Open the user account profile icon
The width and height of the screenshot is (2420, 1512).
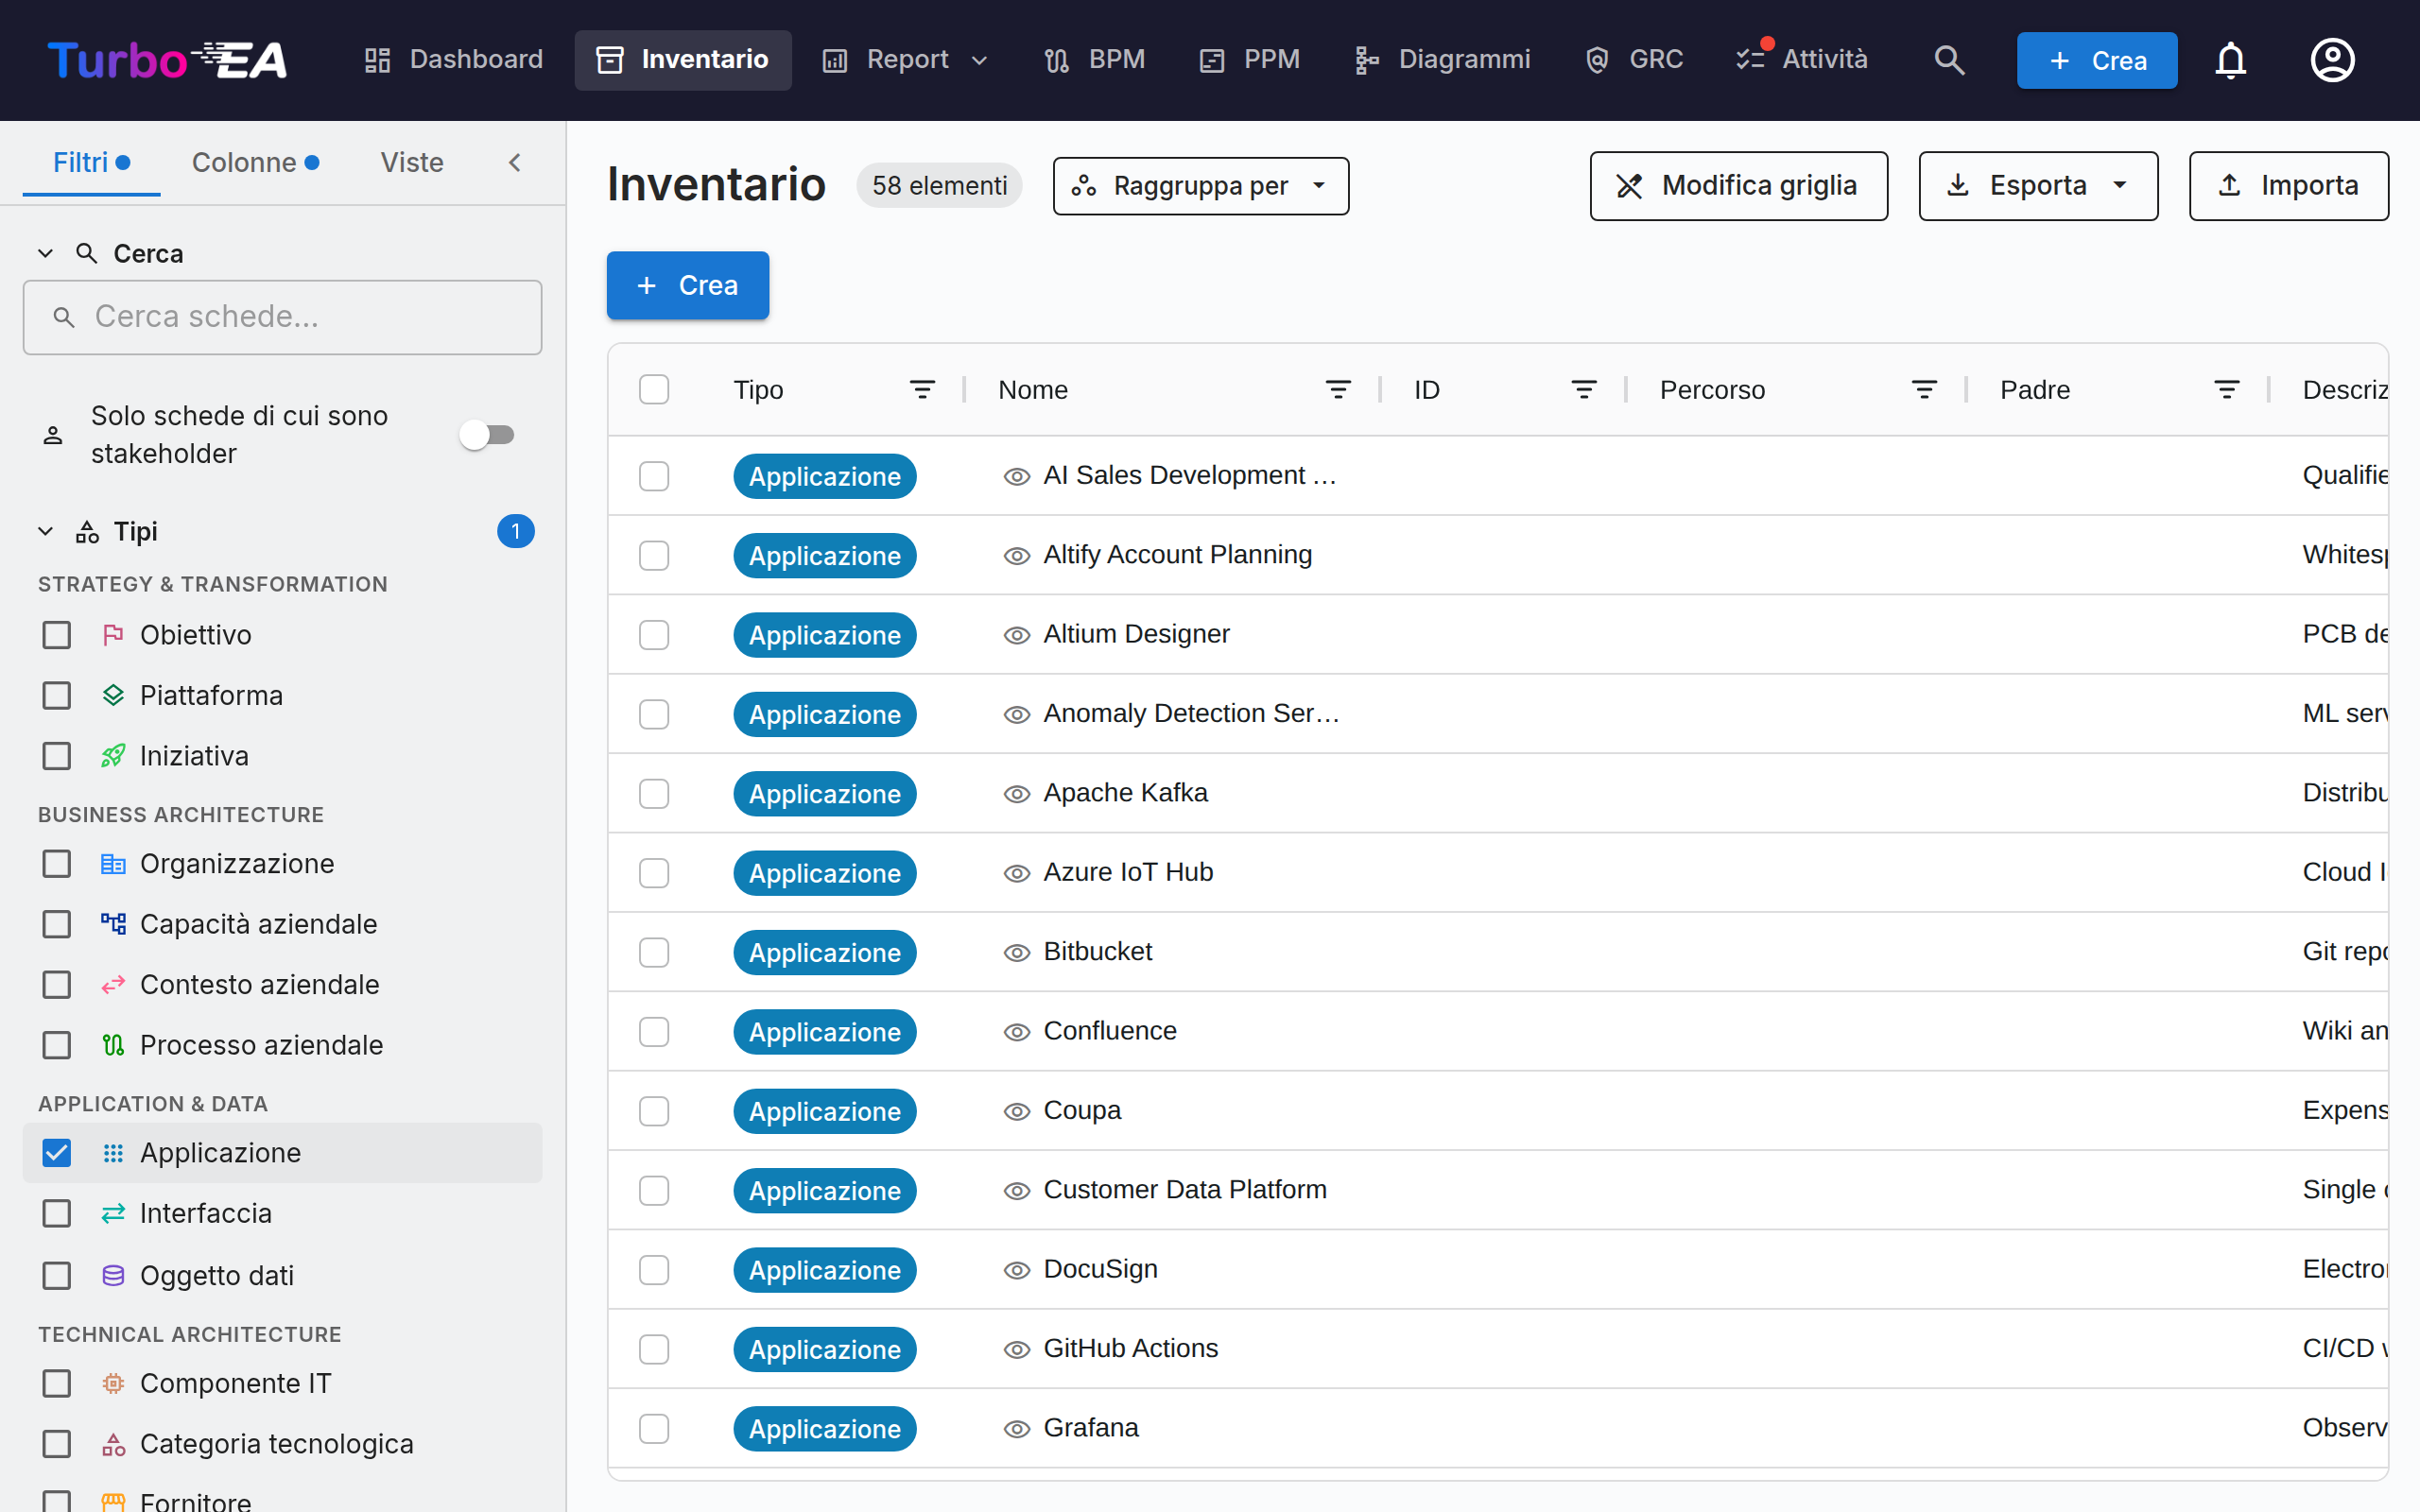(2332, 60)
